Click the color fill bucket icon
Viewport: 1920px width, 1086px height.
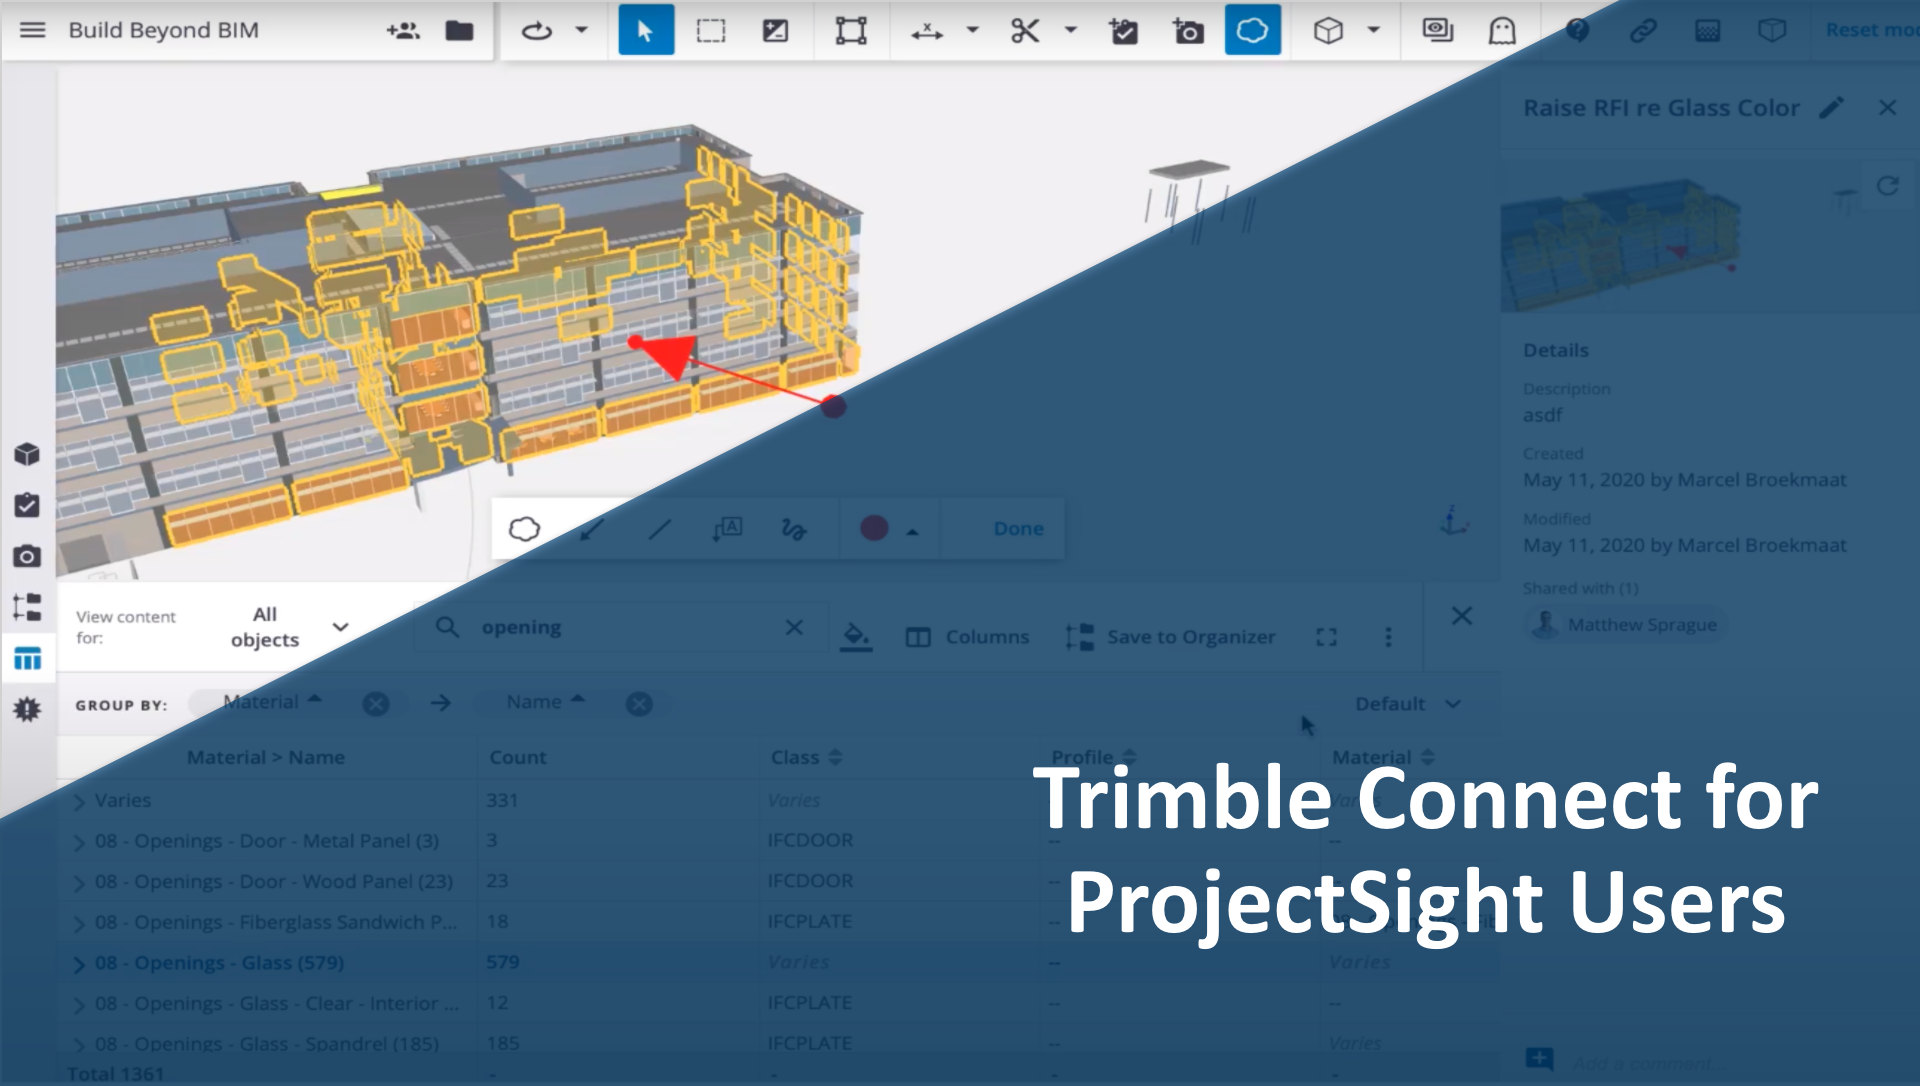click(x=856, y=636)
